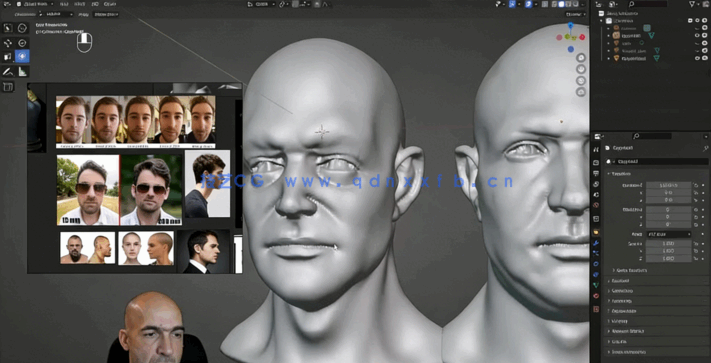Switch viewport shading to Solid

pyautogui.click(x=561, y=4)
